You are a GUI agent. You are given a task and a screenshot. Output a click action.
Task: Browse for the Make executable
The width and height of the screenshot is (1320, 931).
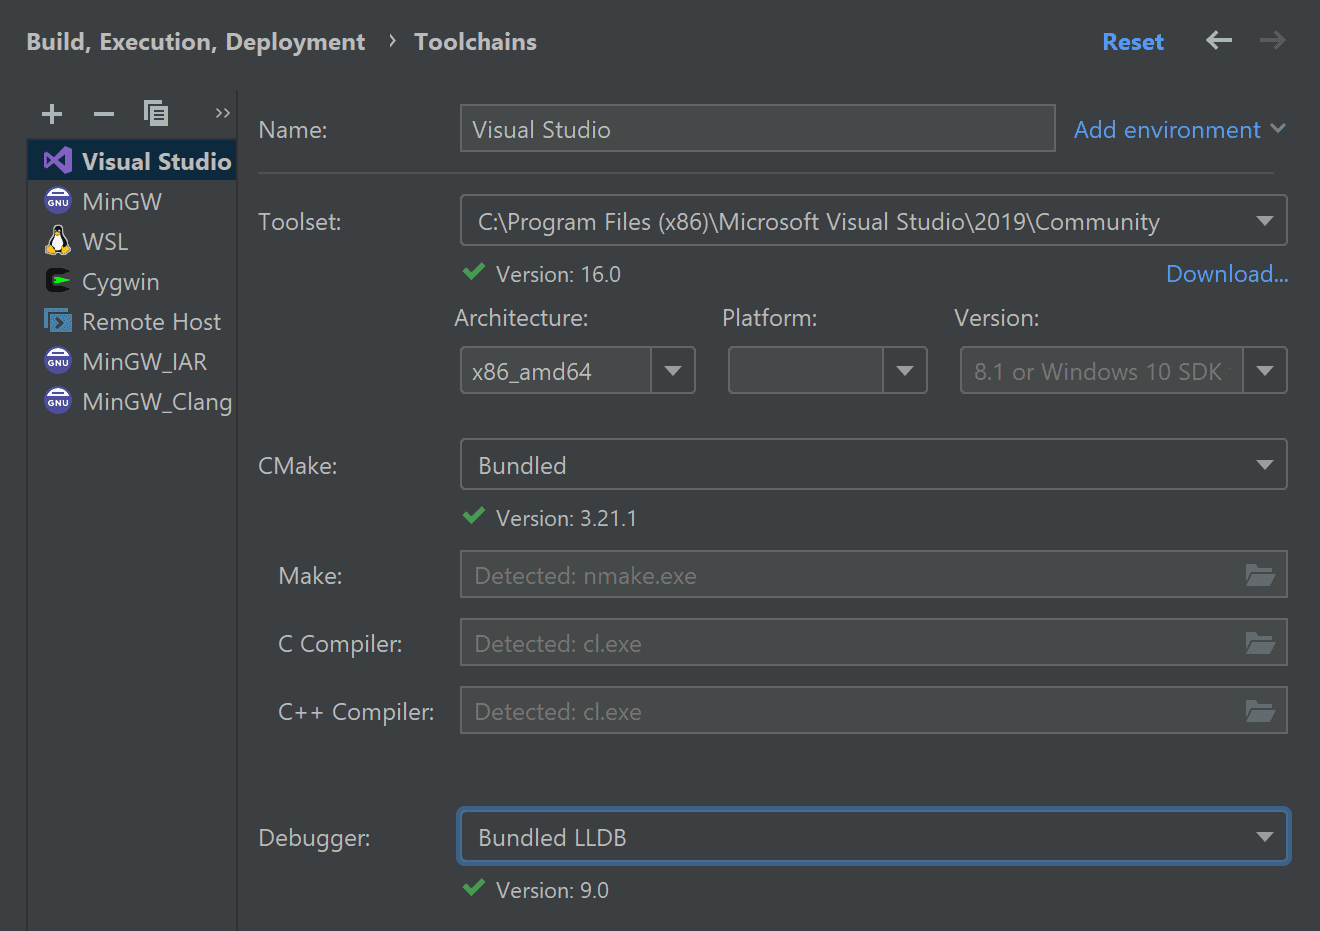tap(1260, 574)
